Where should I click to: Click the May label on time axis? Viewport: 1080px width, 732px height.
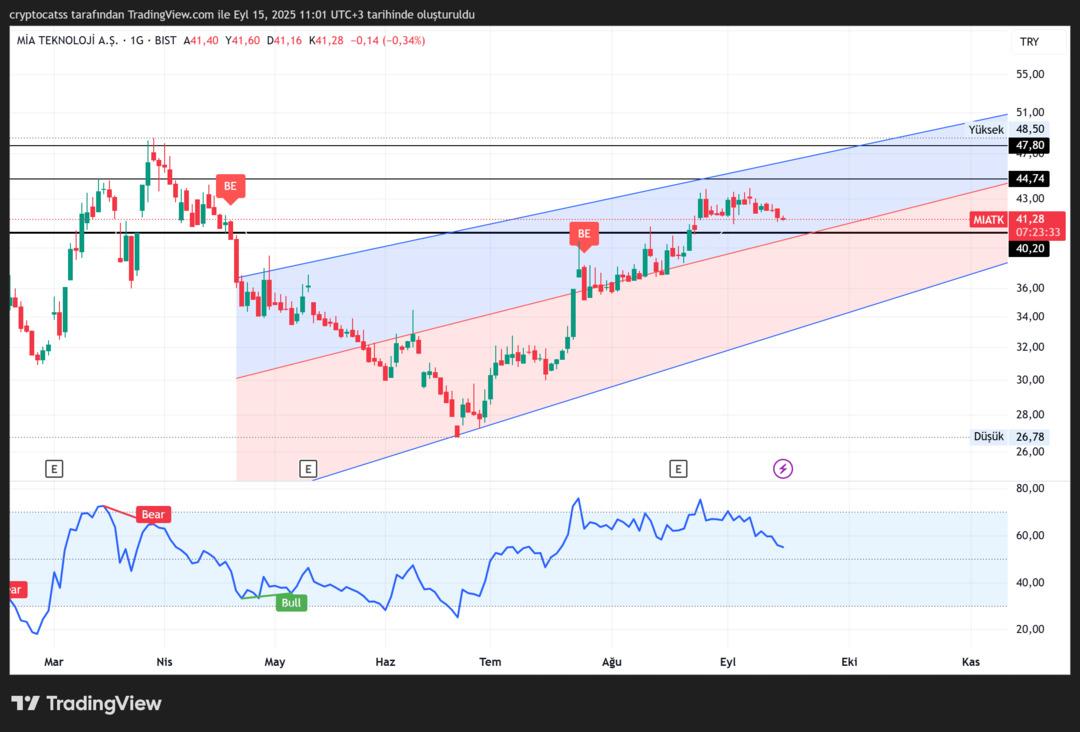[x=275, y=662]
